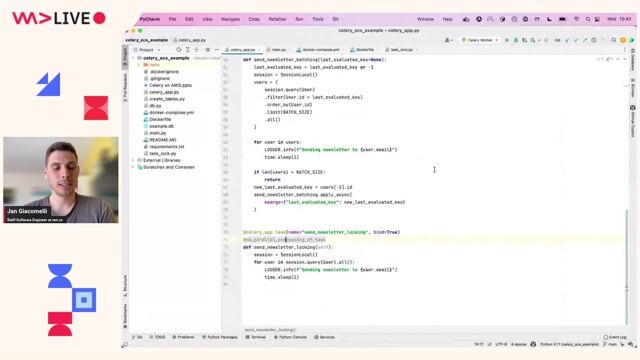Viewport: 640px width, 360px height.
Task: Open the Services tool window
Action: pyautogui.click(x=324, y=337)
